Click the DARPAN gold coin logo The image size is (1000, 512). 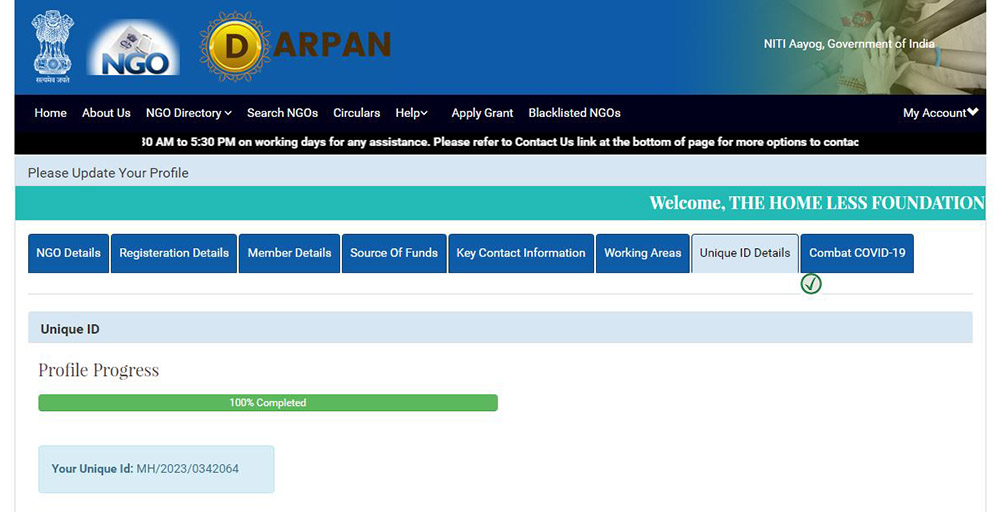(x=235, y=46)
